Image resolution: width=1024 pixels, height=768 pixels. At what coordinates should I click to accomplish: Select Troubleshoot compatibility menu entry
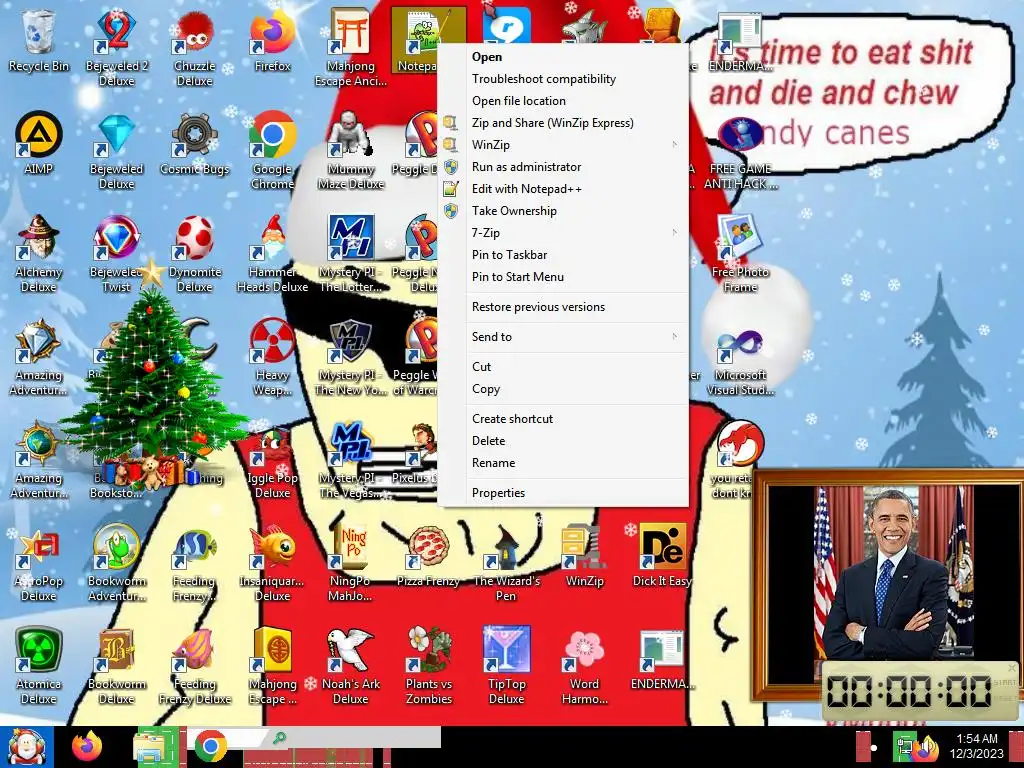point(563,79)
